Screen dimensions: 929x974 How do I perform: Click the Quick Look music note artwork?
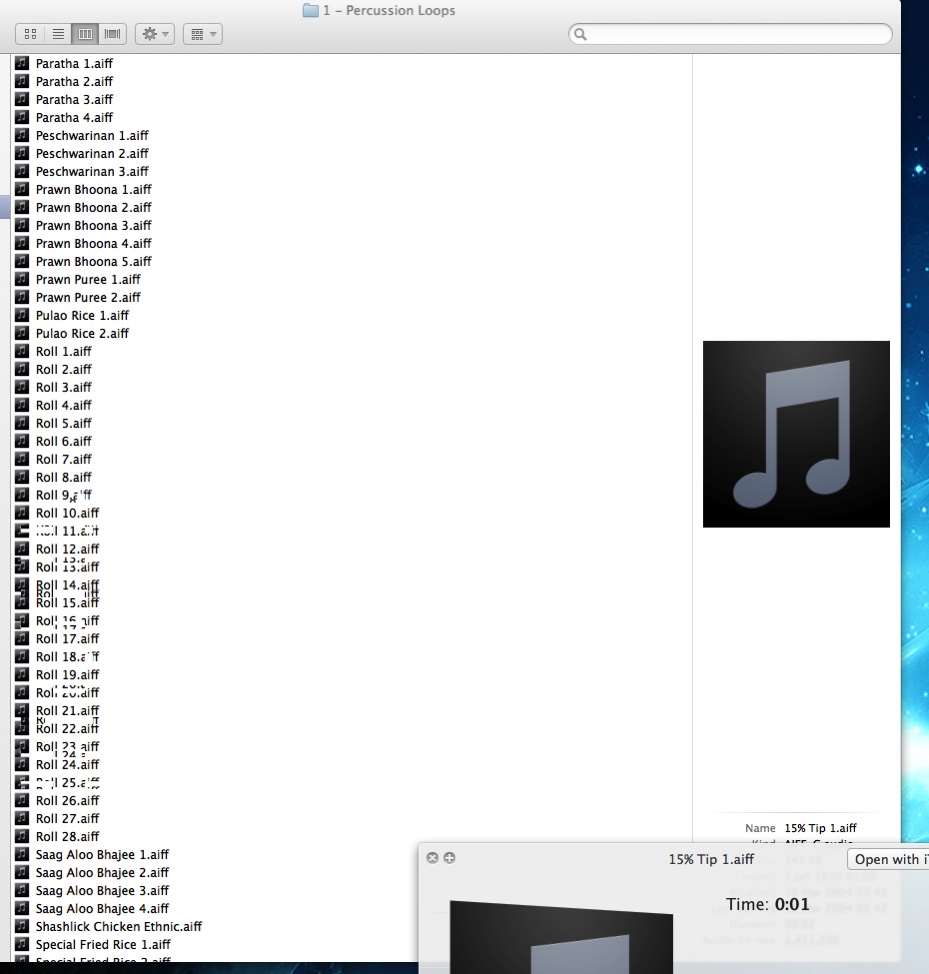561,937
